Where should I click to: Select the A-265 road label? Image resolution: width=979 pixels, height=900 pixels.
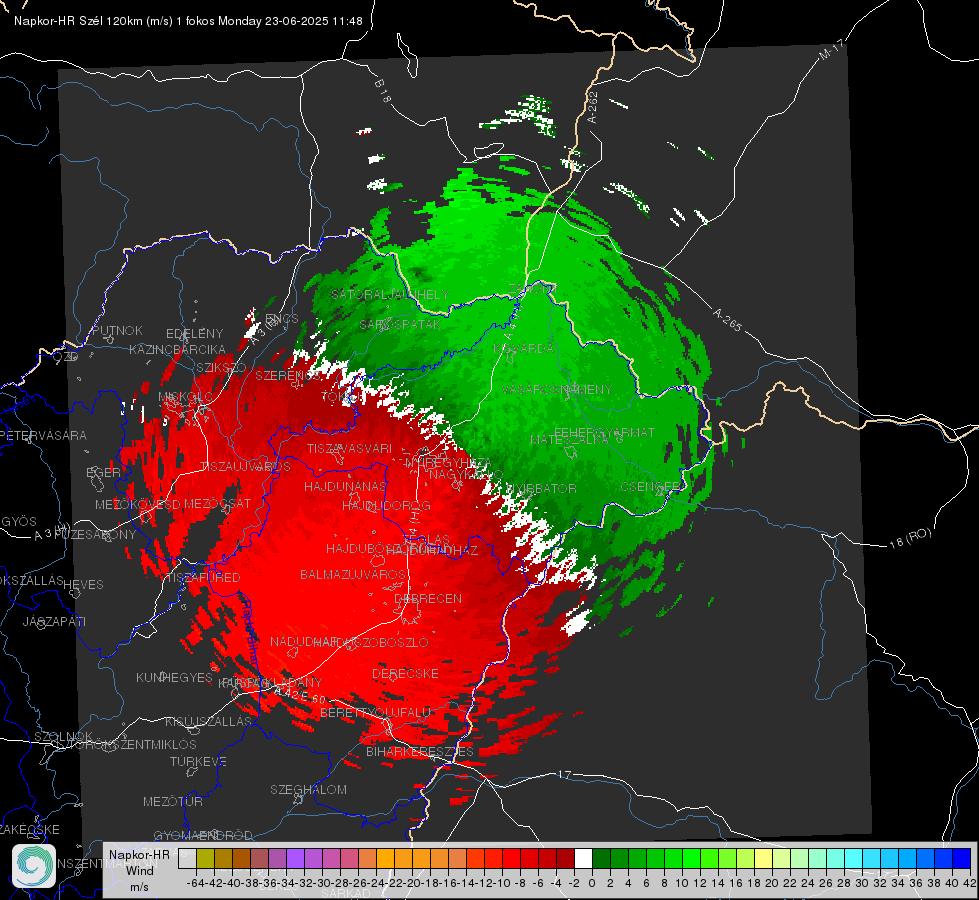click(727, 320)
